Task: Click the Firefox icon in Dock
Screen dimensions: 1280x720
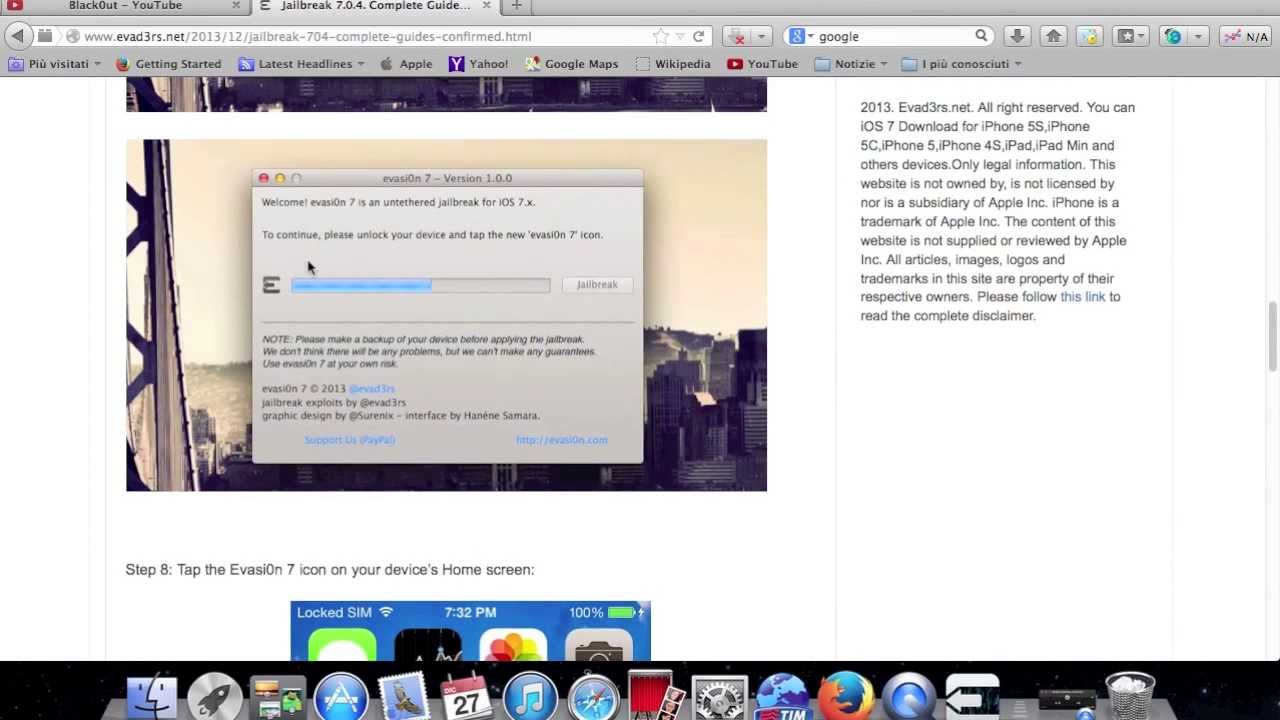Action: tap(845, 696)
